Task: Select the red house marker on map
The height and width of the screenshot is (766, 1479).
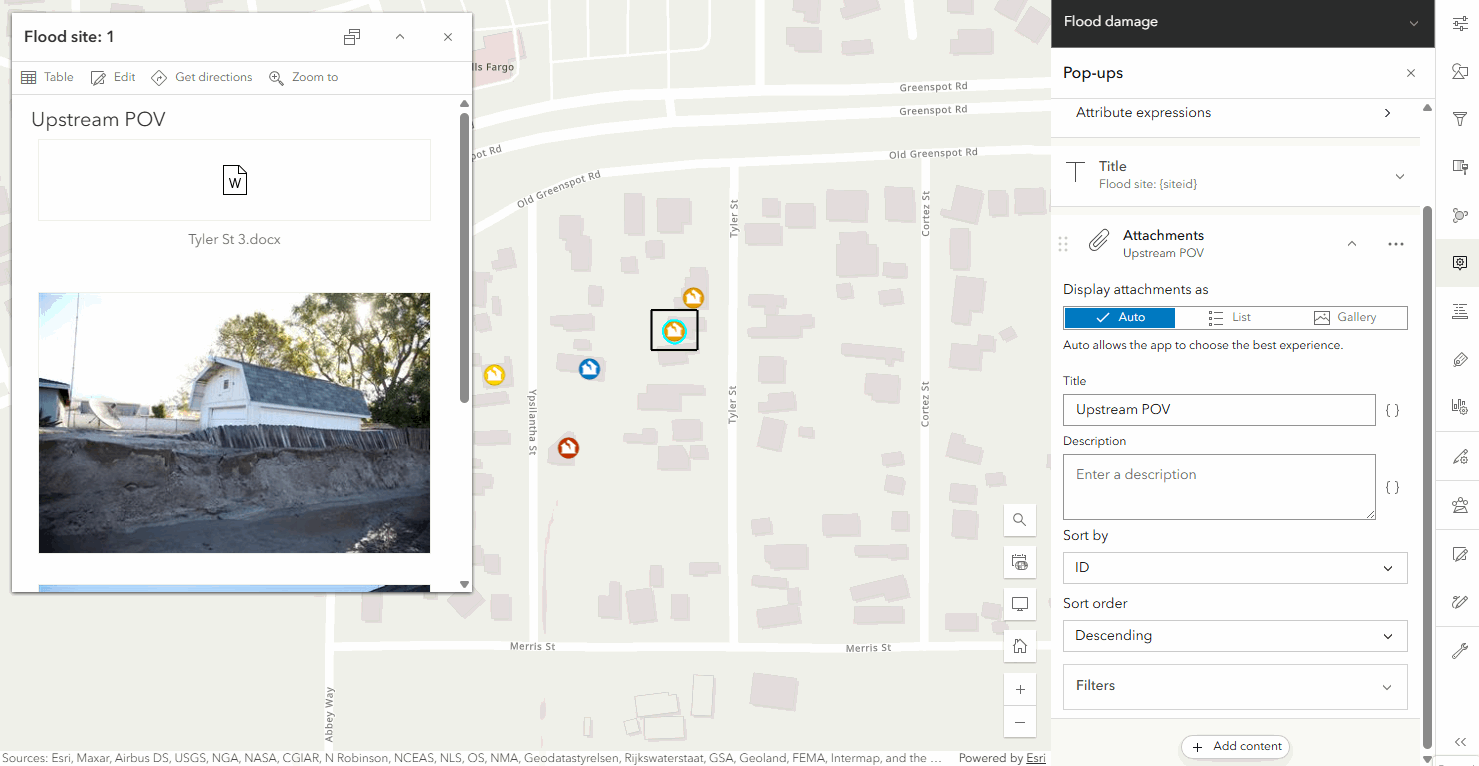Action: click(x=568, y=448)
